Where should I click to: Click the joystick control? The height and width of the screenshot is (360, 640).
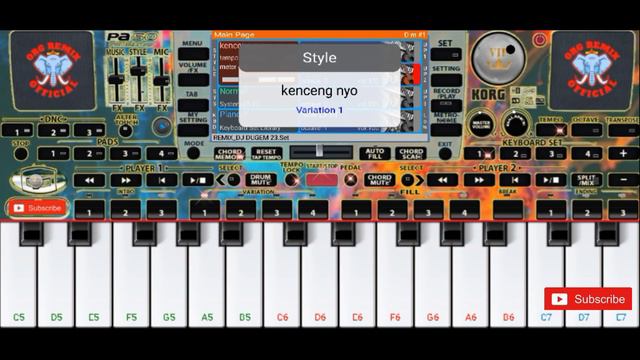click(37, 180)
